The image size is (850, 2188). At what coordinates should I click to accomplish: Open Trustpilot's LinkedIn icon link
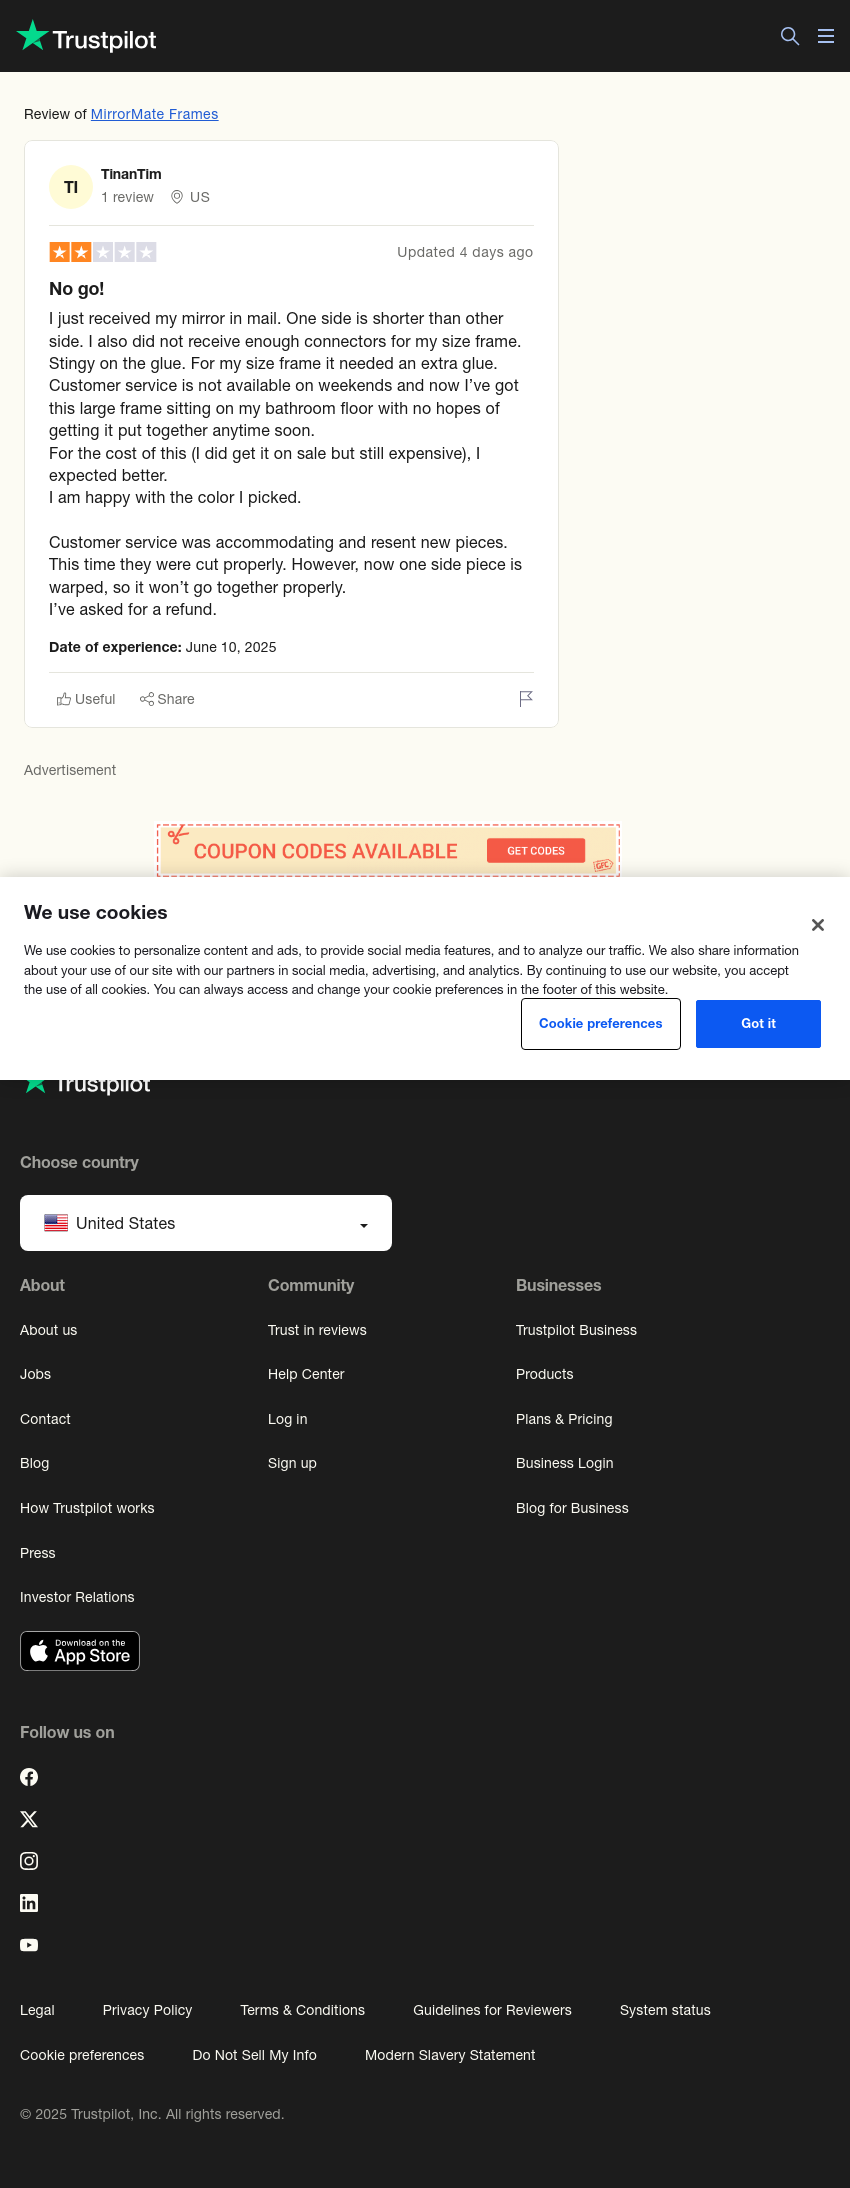tap(29, 1903)
